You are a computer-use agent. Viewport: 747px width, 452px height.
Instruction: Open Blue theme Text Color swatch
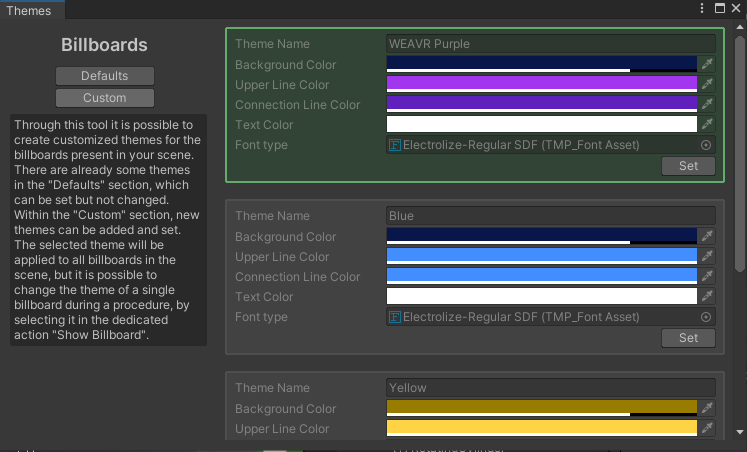coord(542,296)
